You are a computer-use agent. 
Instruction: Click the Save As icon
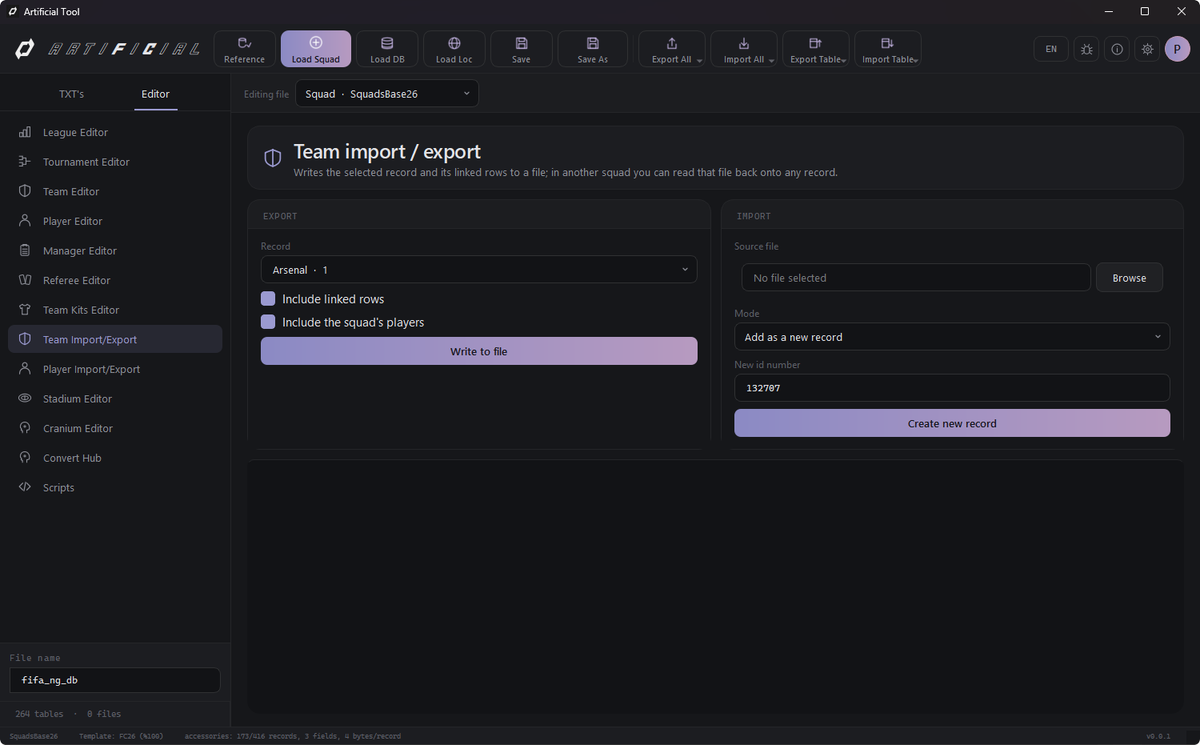click(x=592, y=43)
